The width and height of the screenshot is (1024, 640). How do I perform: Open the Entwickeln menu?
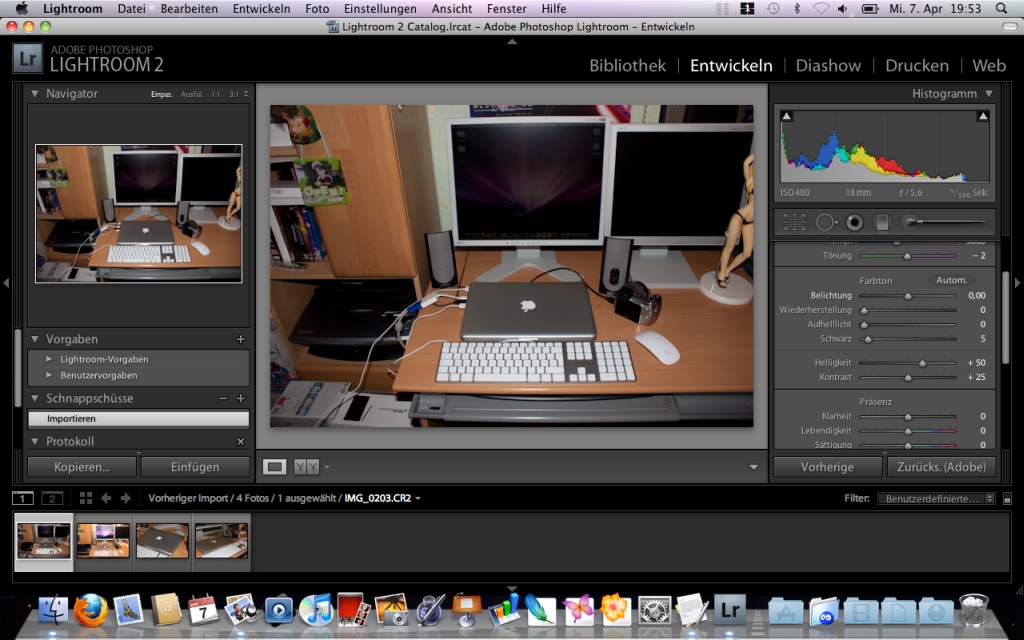[x=261, y=8]
